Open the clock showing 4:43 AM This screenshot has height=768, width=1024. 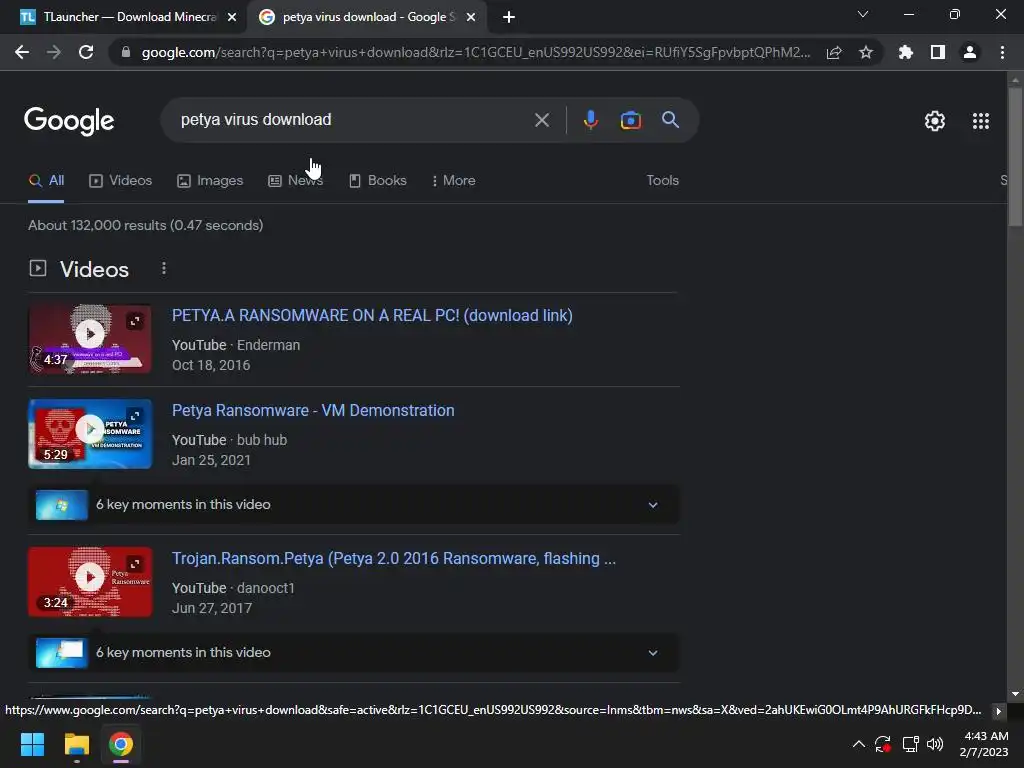(x=984, y=744)
